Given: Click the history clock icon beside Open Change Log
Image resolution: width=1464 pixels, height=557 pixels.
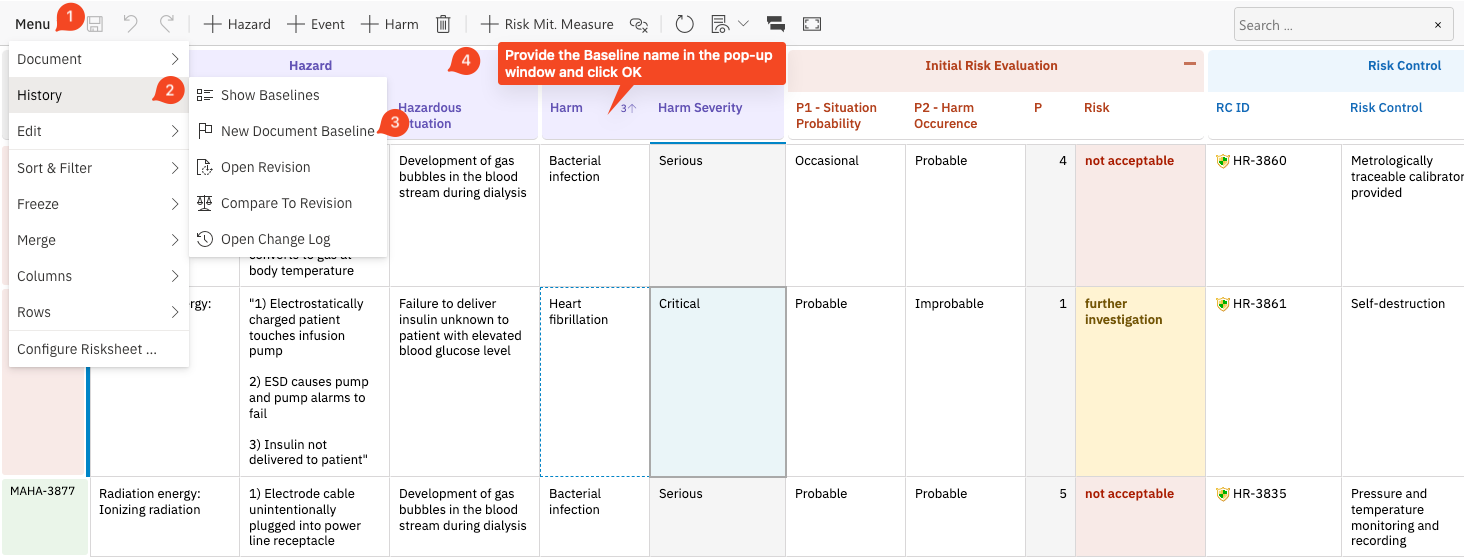Looking at the screenshot, I should [205, 239].
